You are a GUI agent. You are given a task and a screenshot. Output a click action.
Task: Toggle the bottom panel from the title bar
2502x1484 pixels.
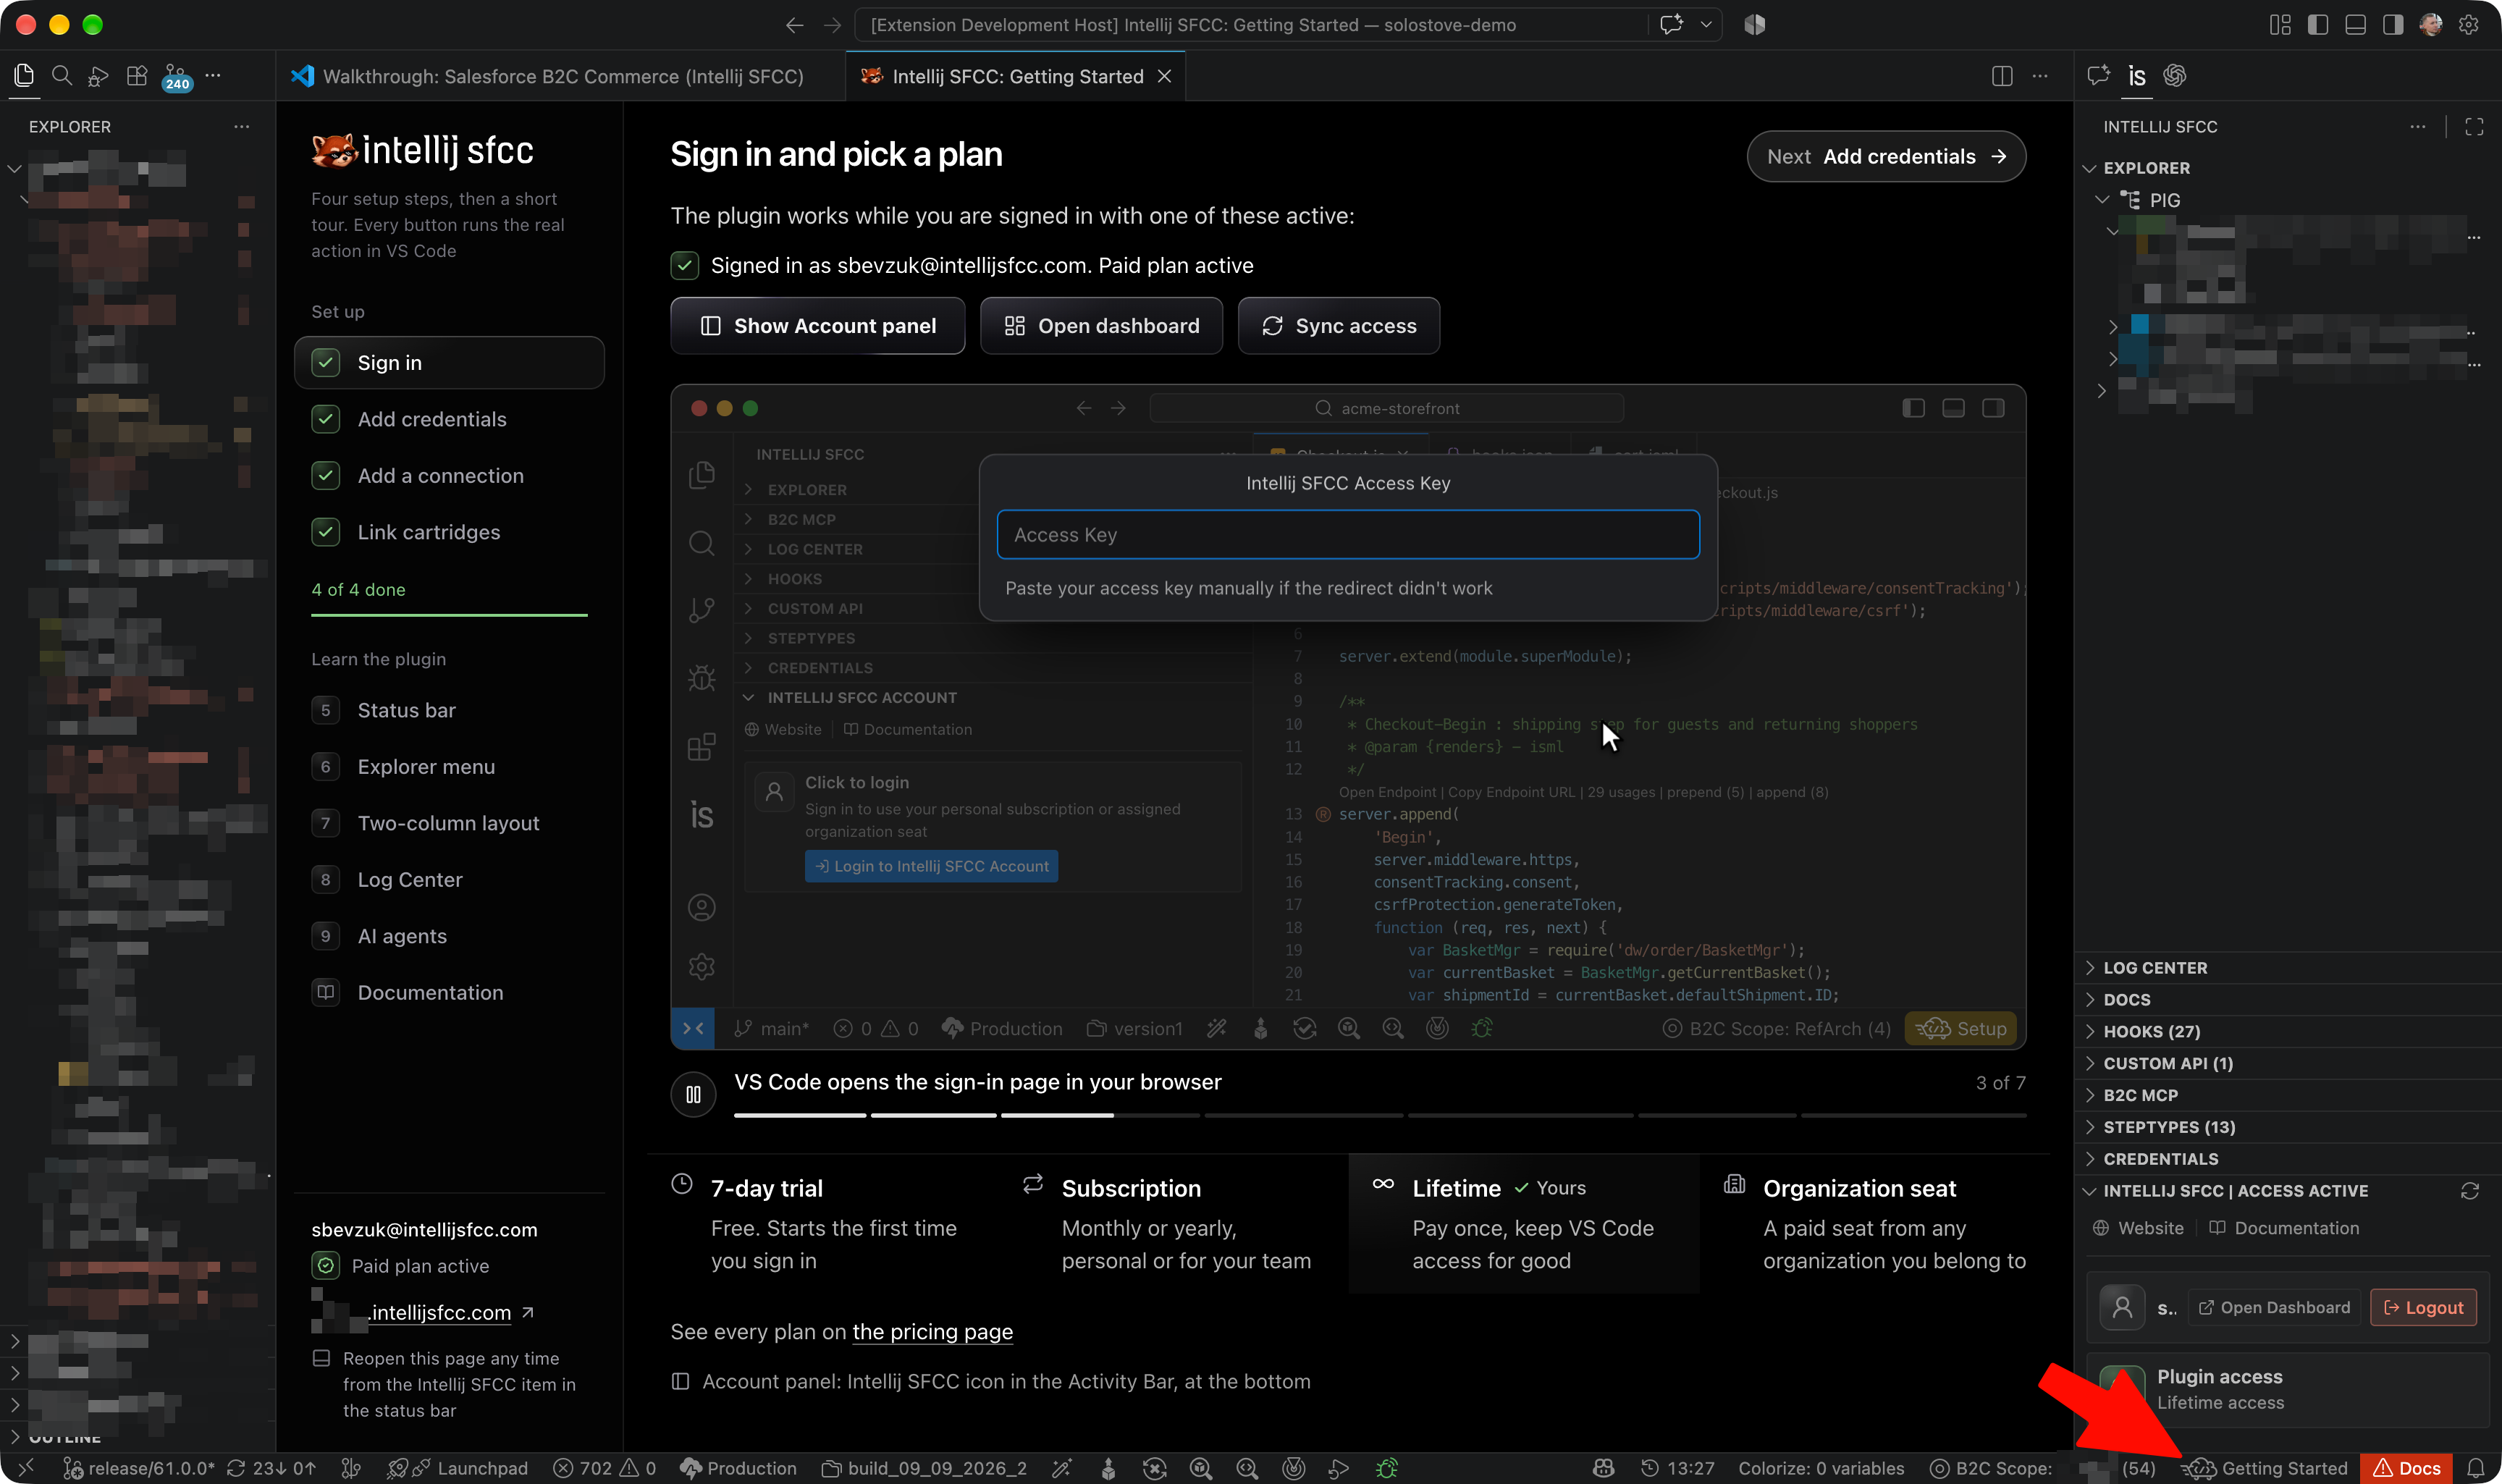click(2355, 25)
